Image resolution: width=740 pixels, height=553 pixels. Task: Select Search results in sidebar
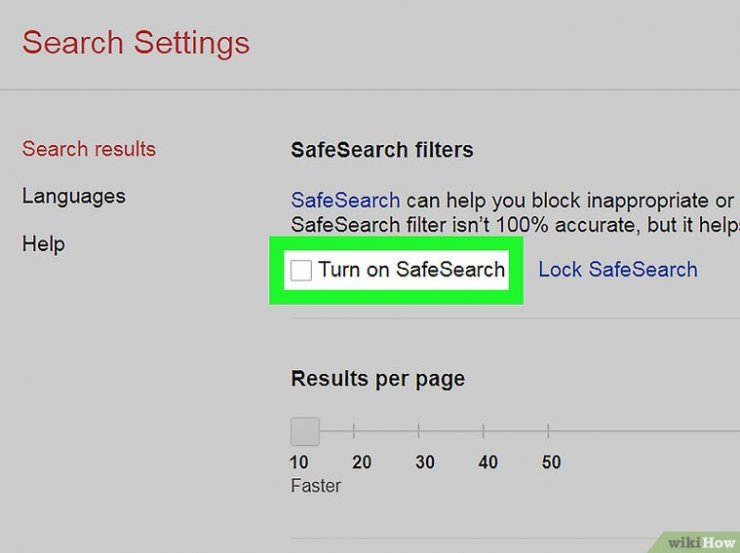(x=89, y=149)
